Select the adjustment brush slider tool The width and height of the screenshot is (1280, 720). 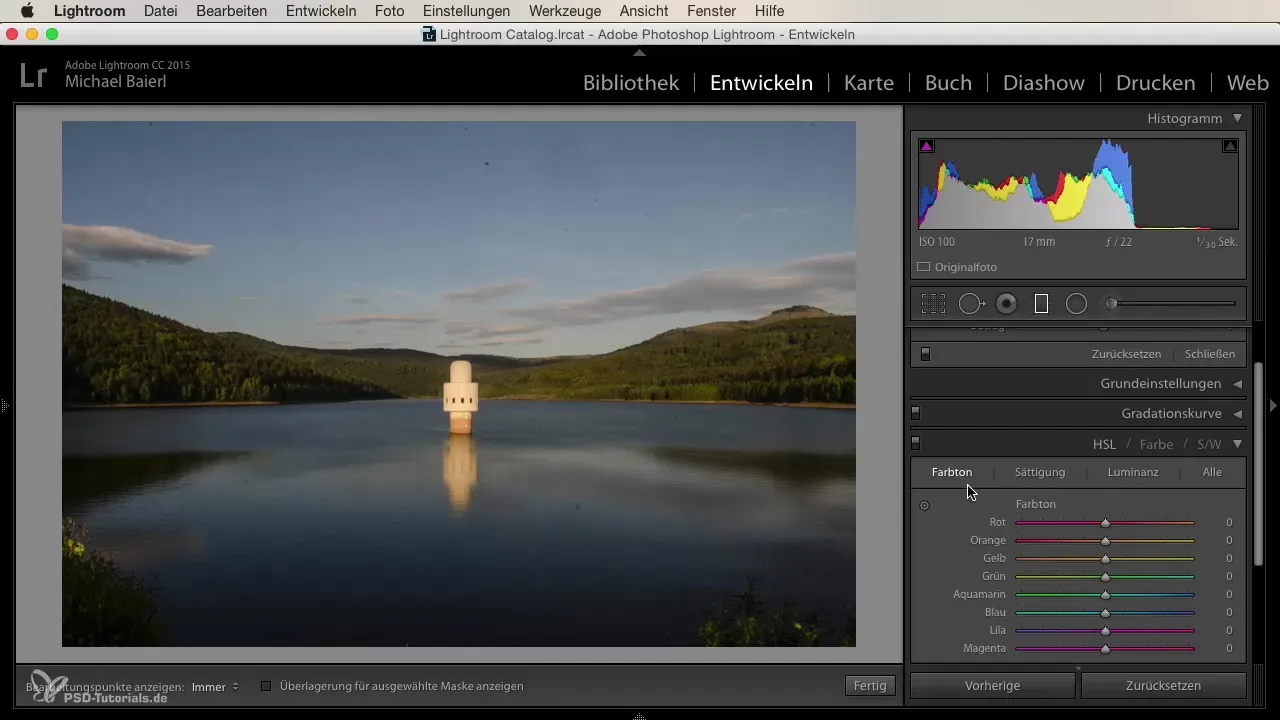1171,303
